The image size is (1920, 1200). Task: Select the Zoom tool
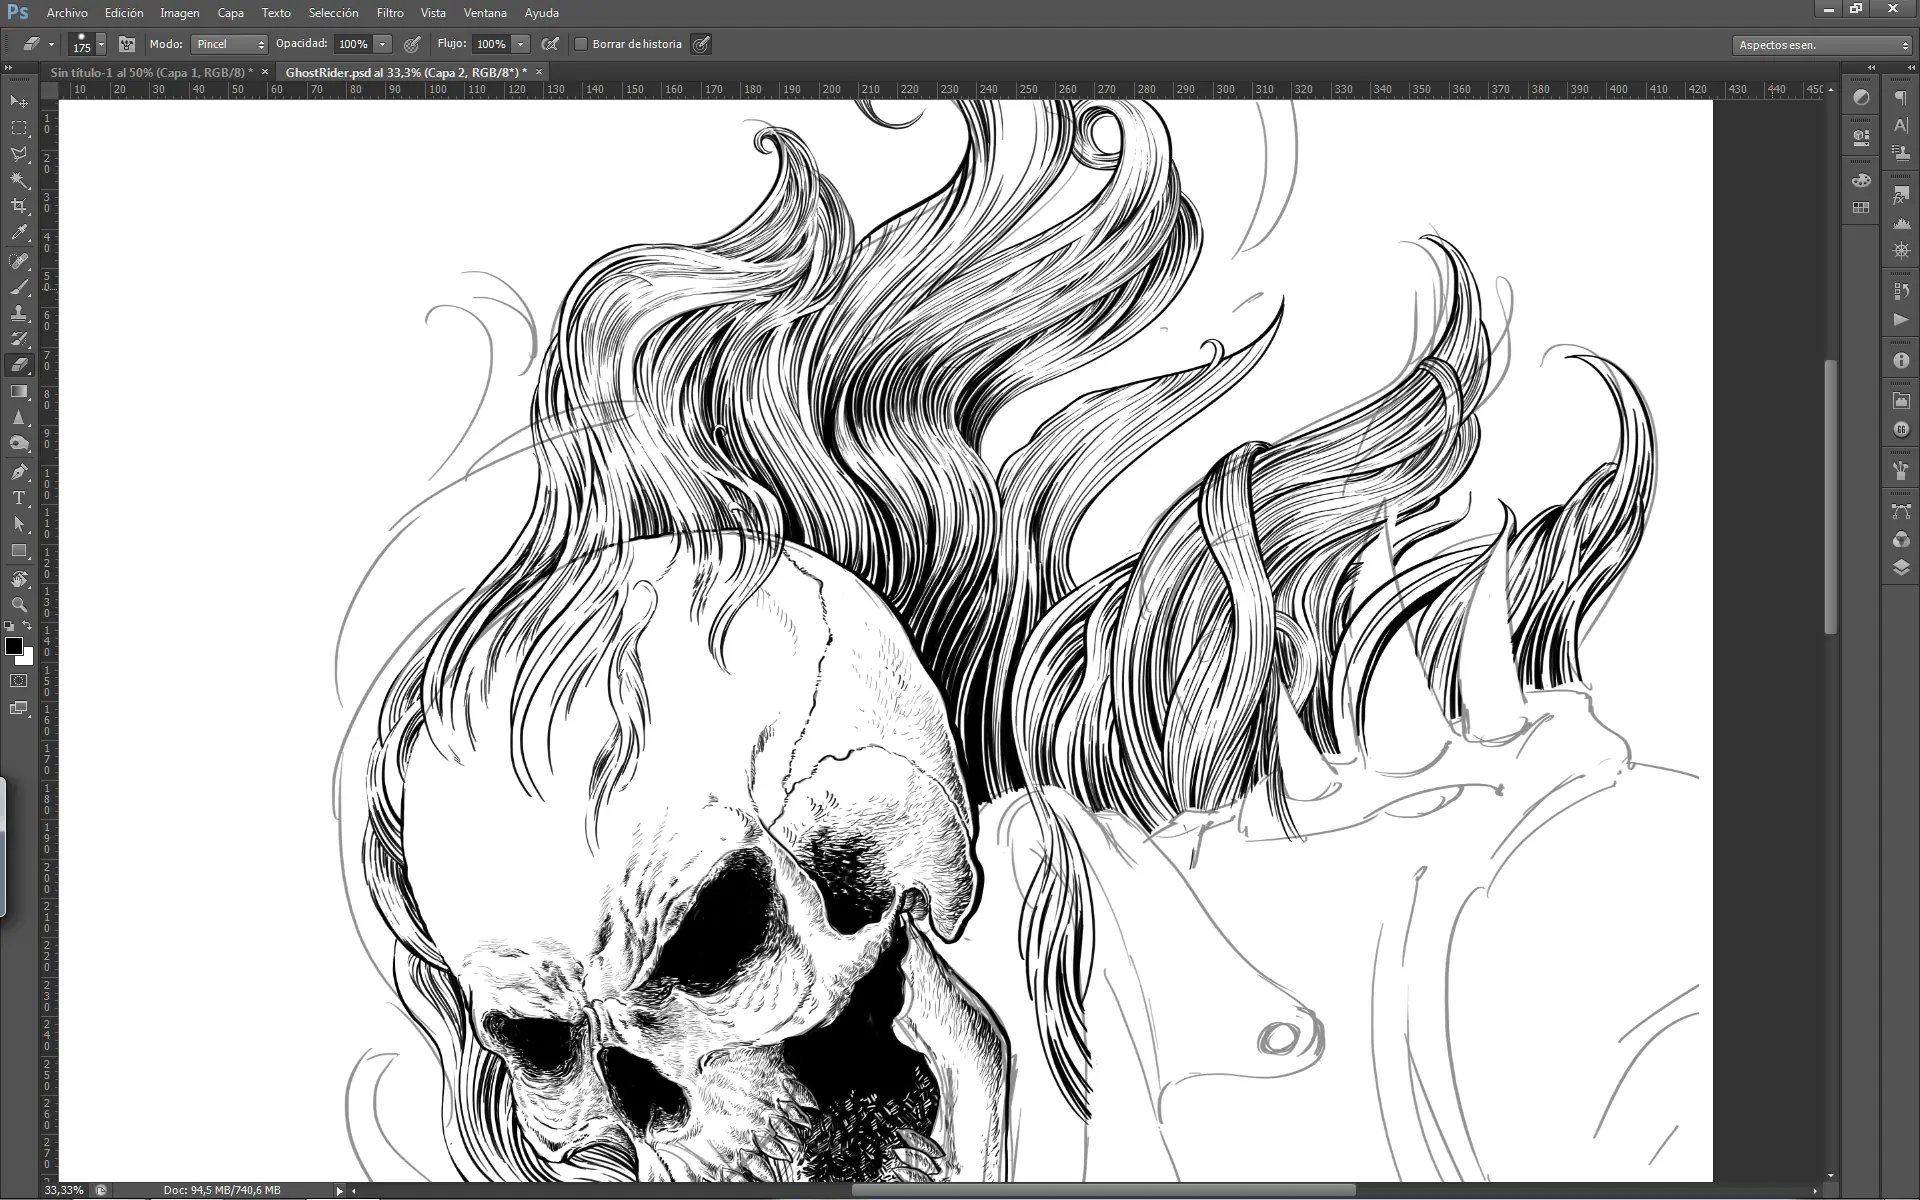point(19,605)
